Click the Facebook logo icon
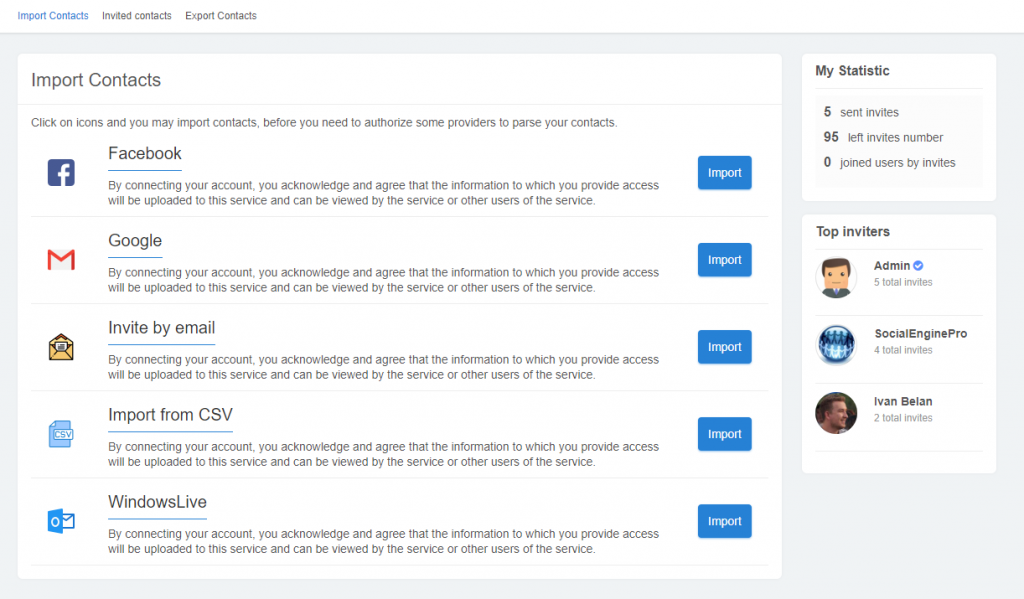 click(61, 173)
